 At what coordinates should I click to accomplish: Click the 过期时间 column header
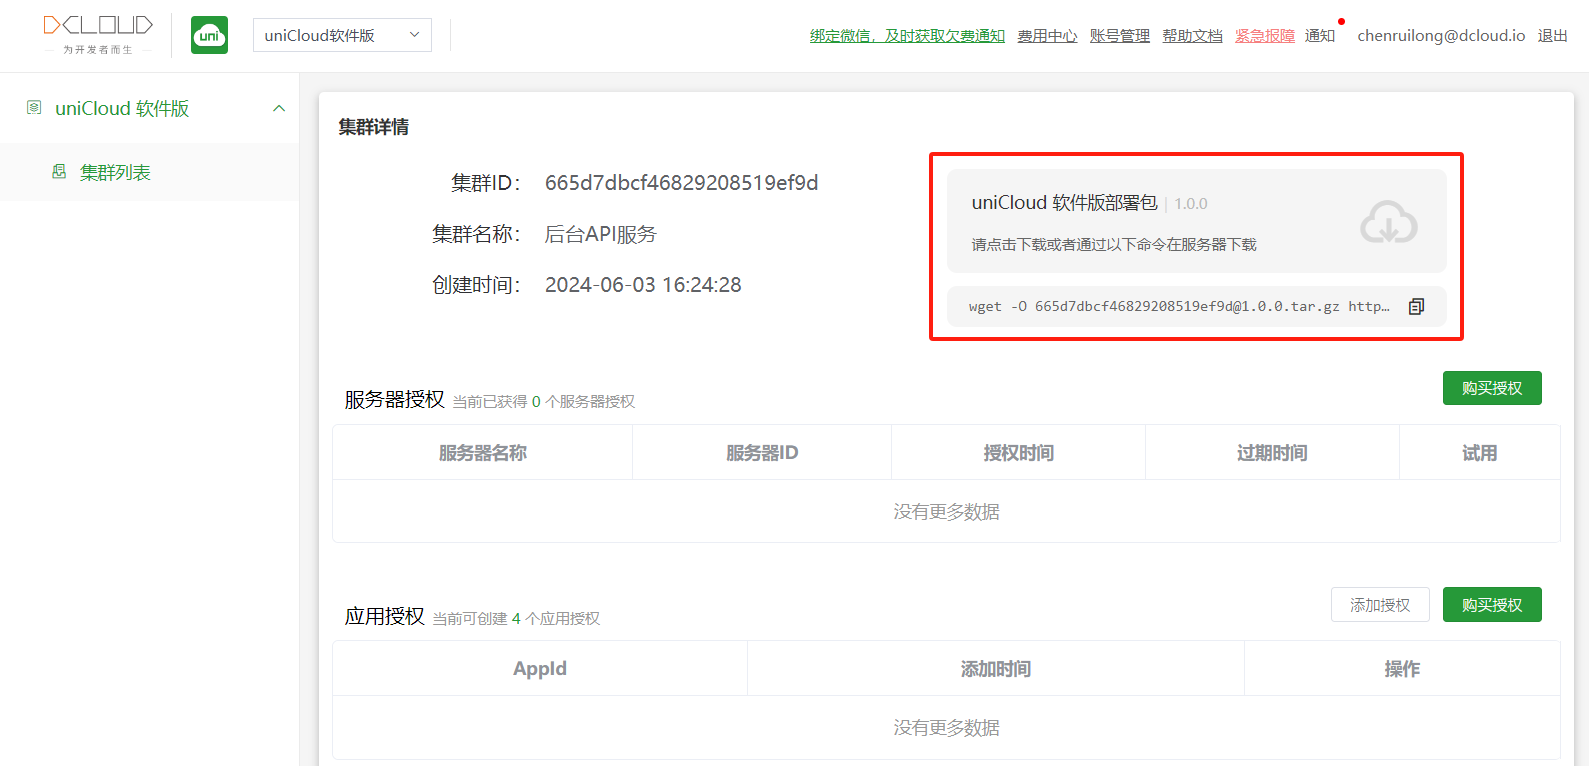(x=1272, y=453)
